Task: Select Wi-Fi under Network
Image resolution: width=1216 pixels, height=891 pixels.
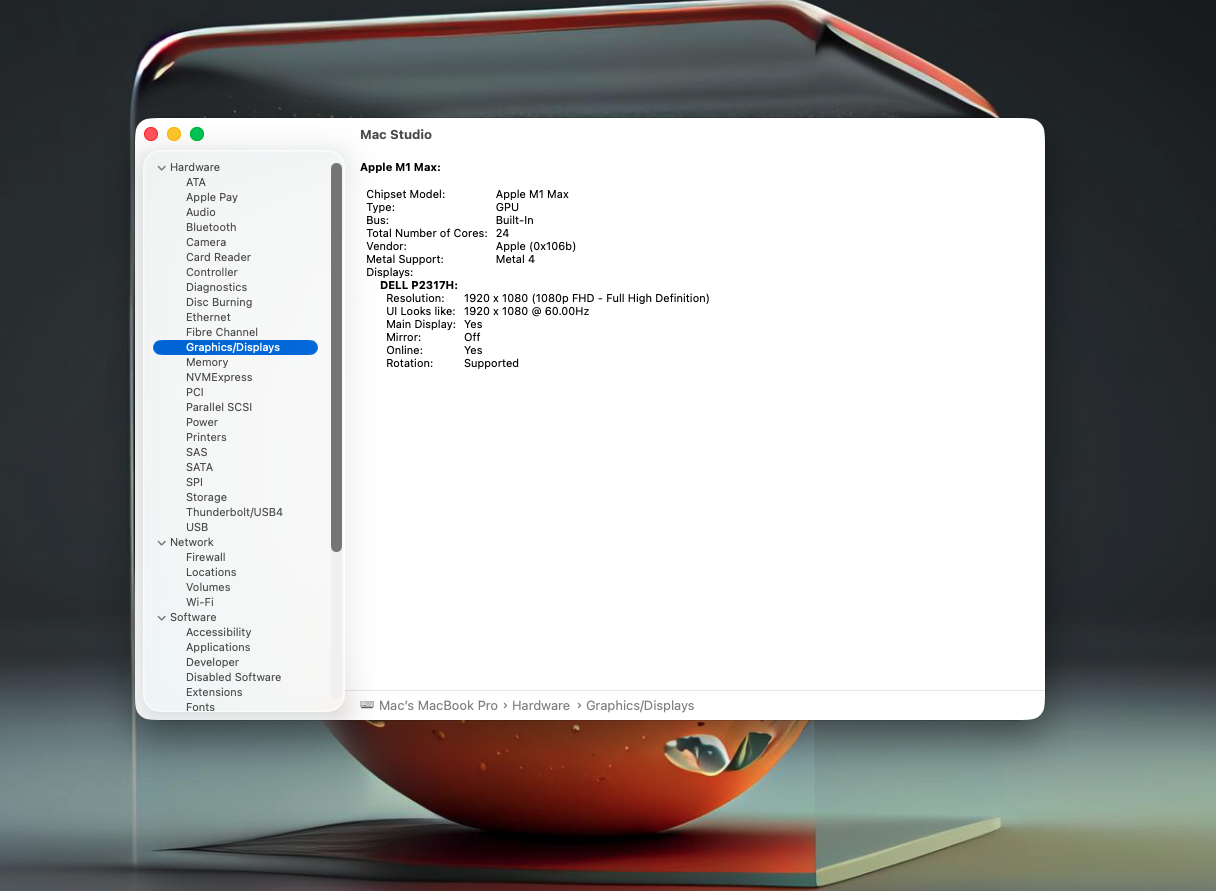Action: click(199, 602)
